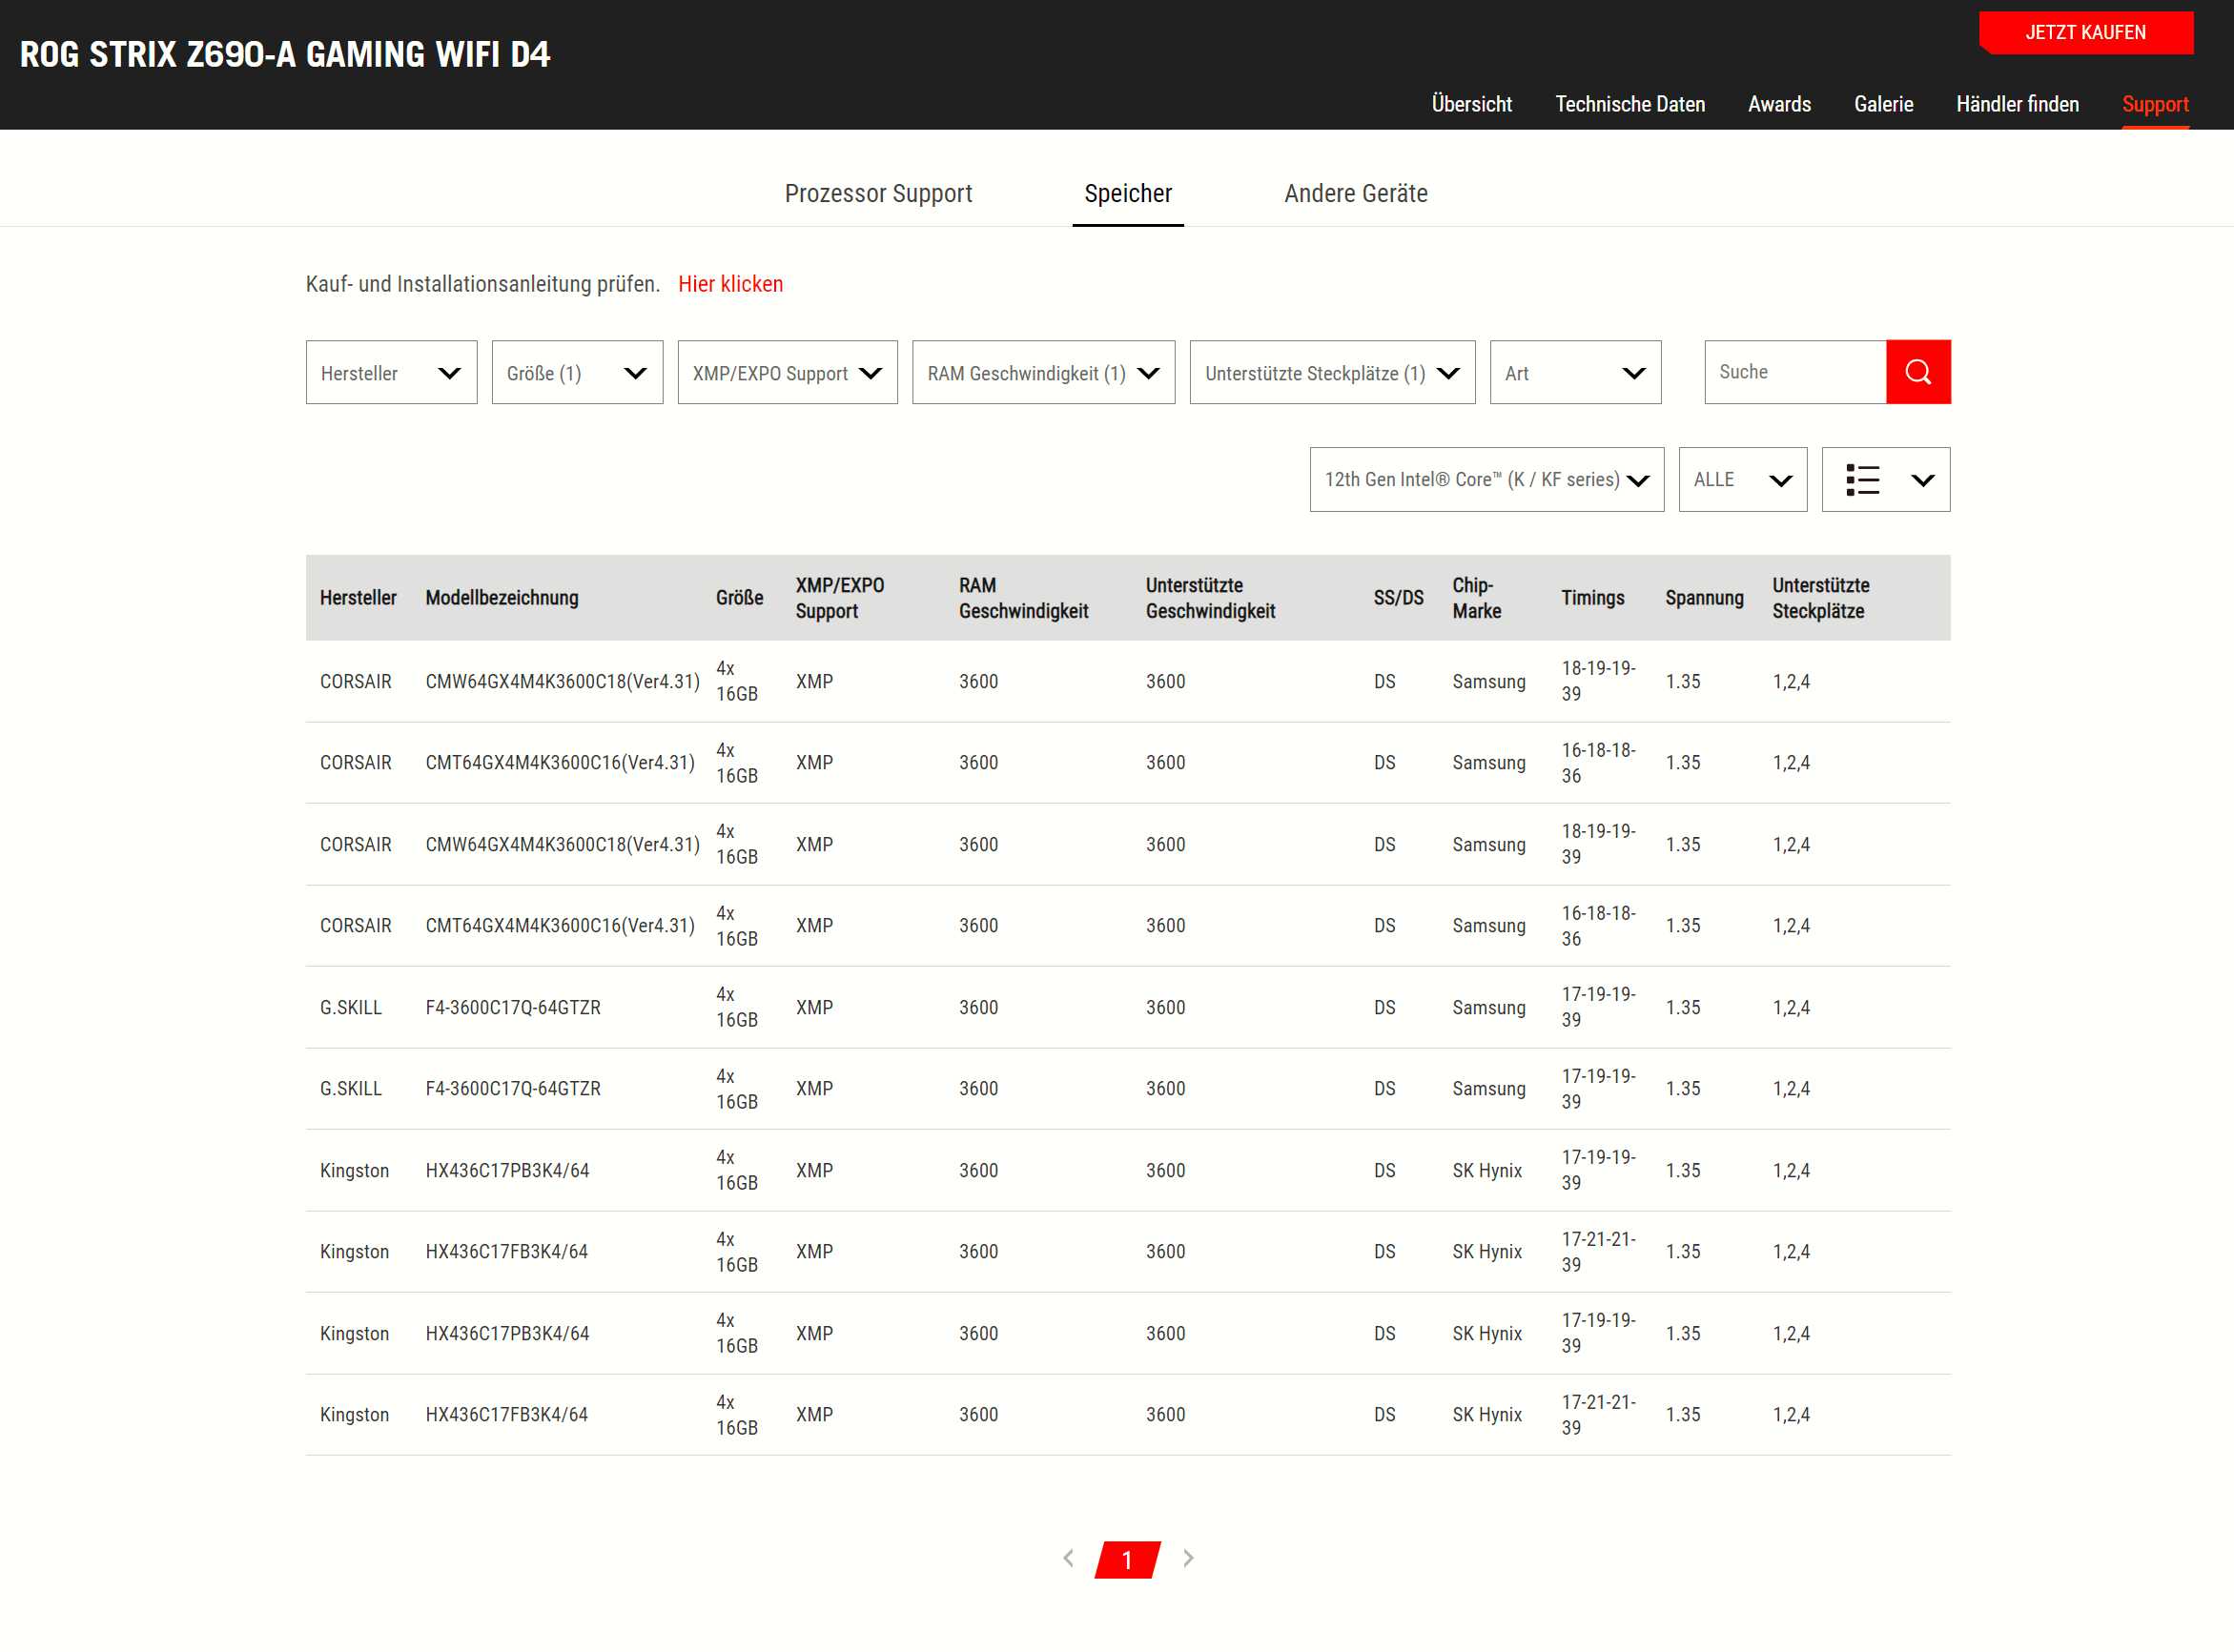Open Händler finden navigation item
Viewport: 2234px width, 1652px height.
point(2017,104)
